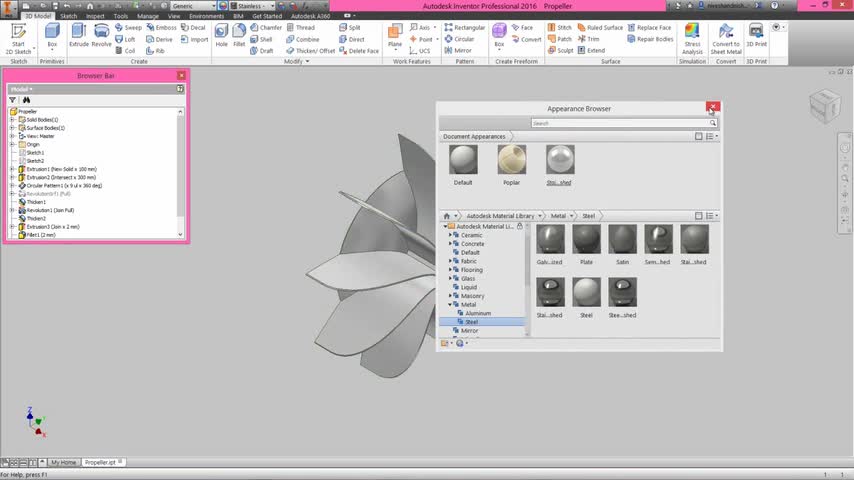Image resolution: width=854 pixels, height=480 pixels.
Task: Open the Modify panel dropdown
Action: [297, 62]
